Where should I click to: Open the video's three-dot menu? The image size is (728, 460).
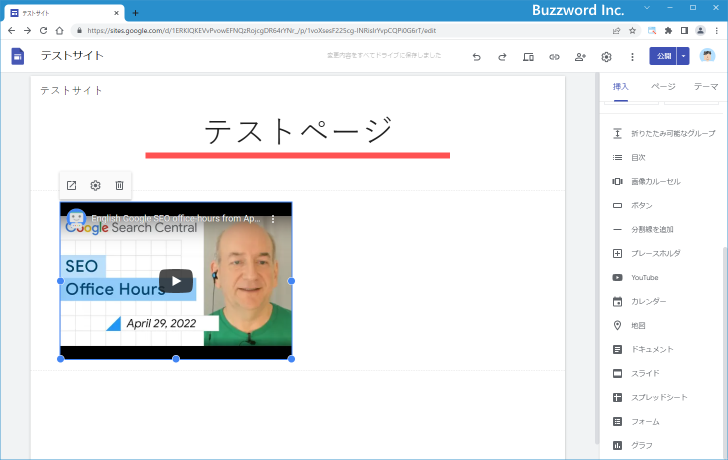273,219
